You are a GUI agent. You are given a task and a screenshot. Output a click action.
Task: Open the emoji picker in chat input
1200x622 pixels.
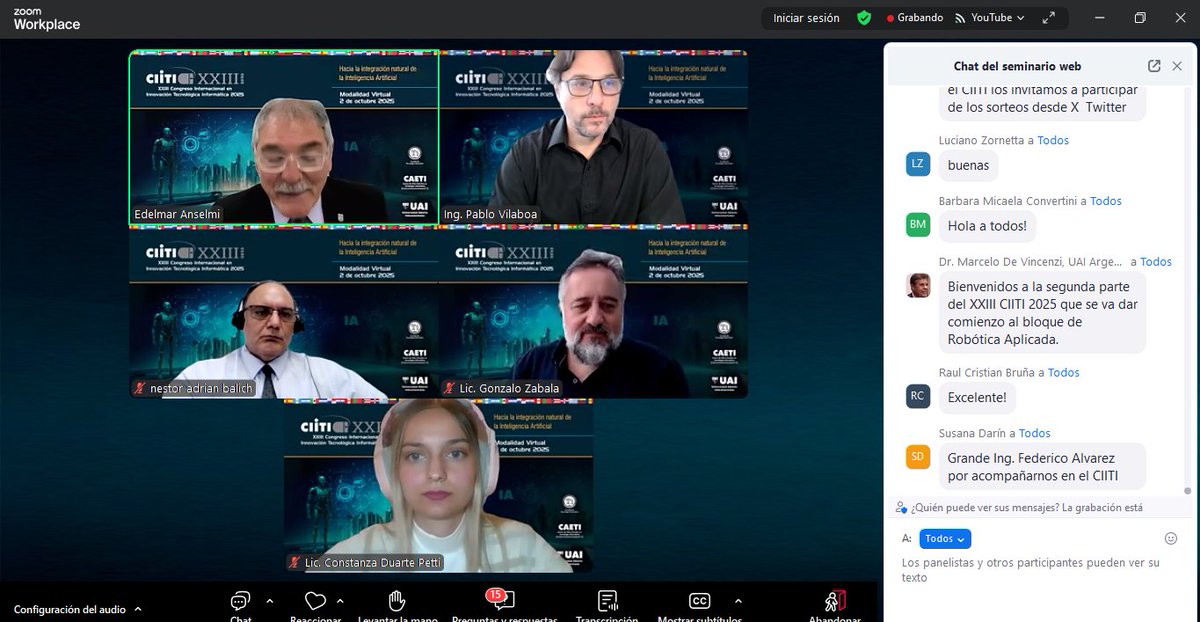coord(1170,538)
